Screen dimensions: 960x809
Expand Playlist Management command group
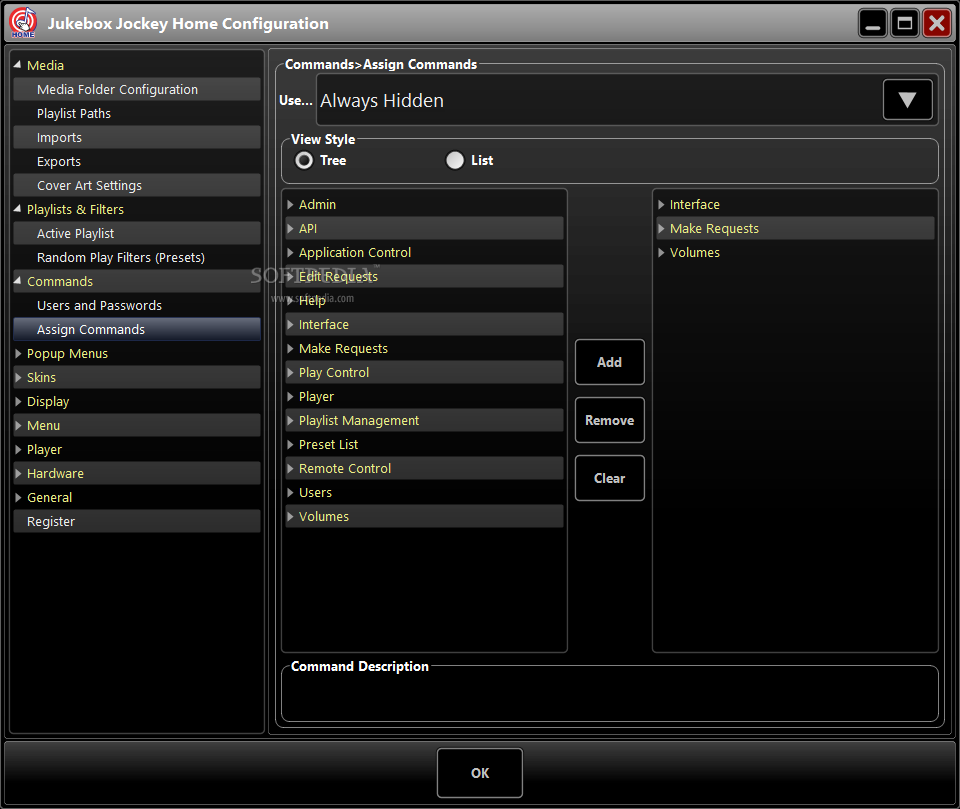tap(290, 420)
